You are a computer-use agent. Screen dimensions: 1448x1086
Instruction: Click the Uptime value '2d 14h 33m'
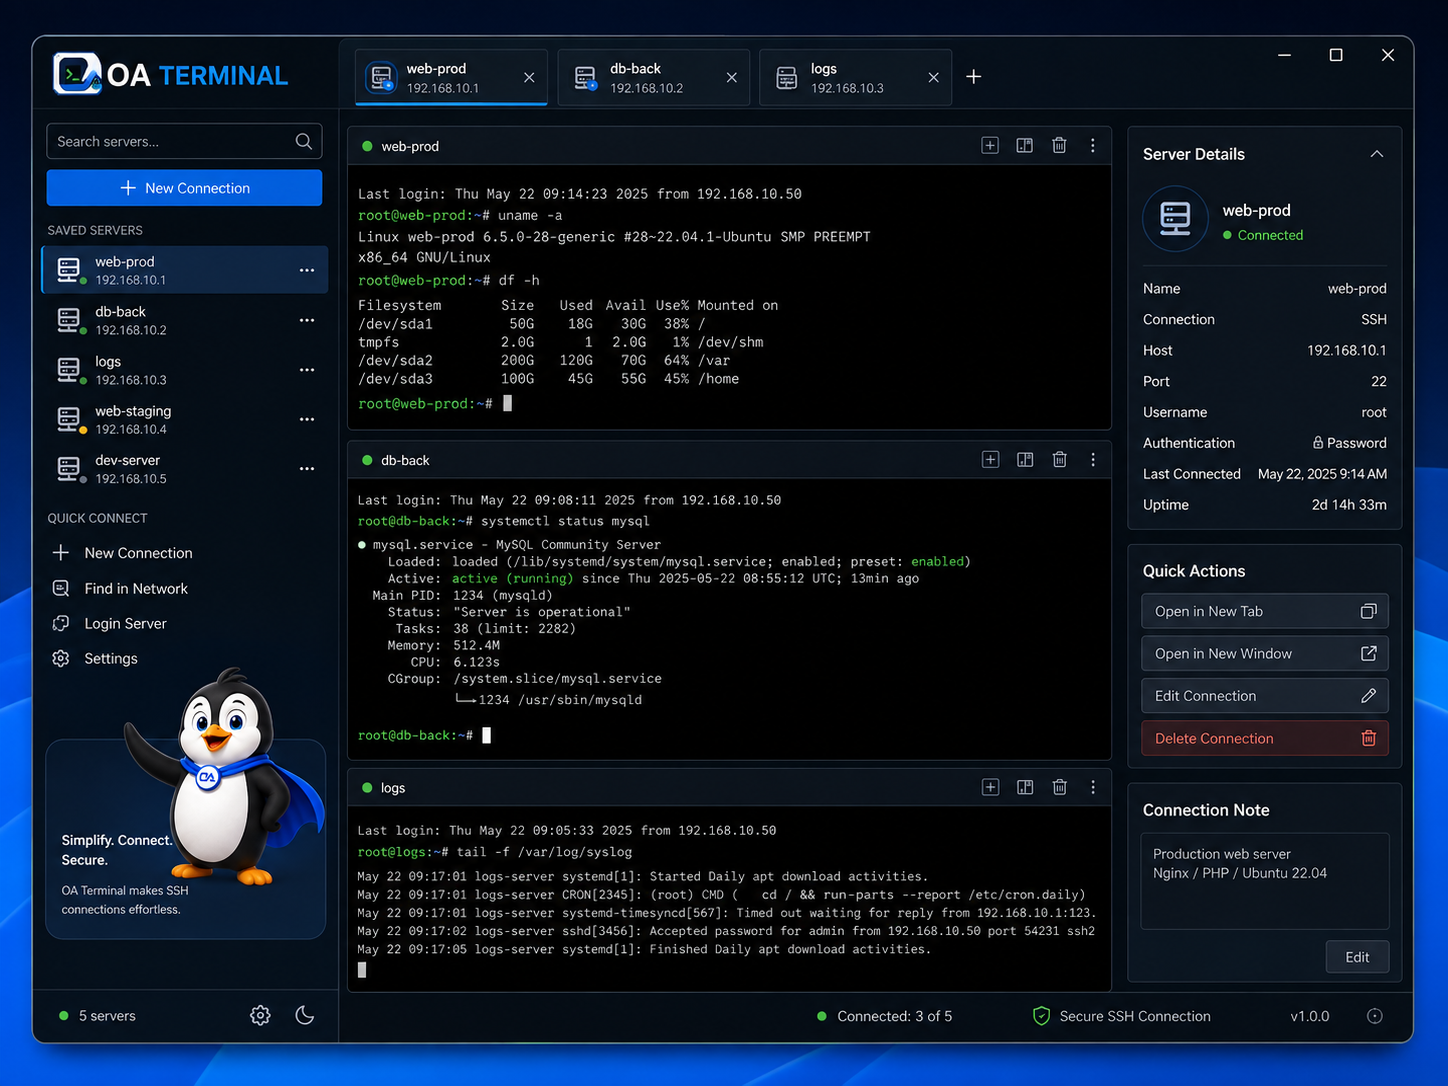coord(1349,505)
